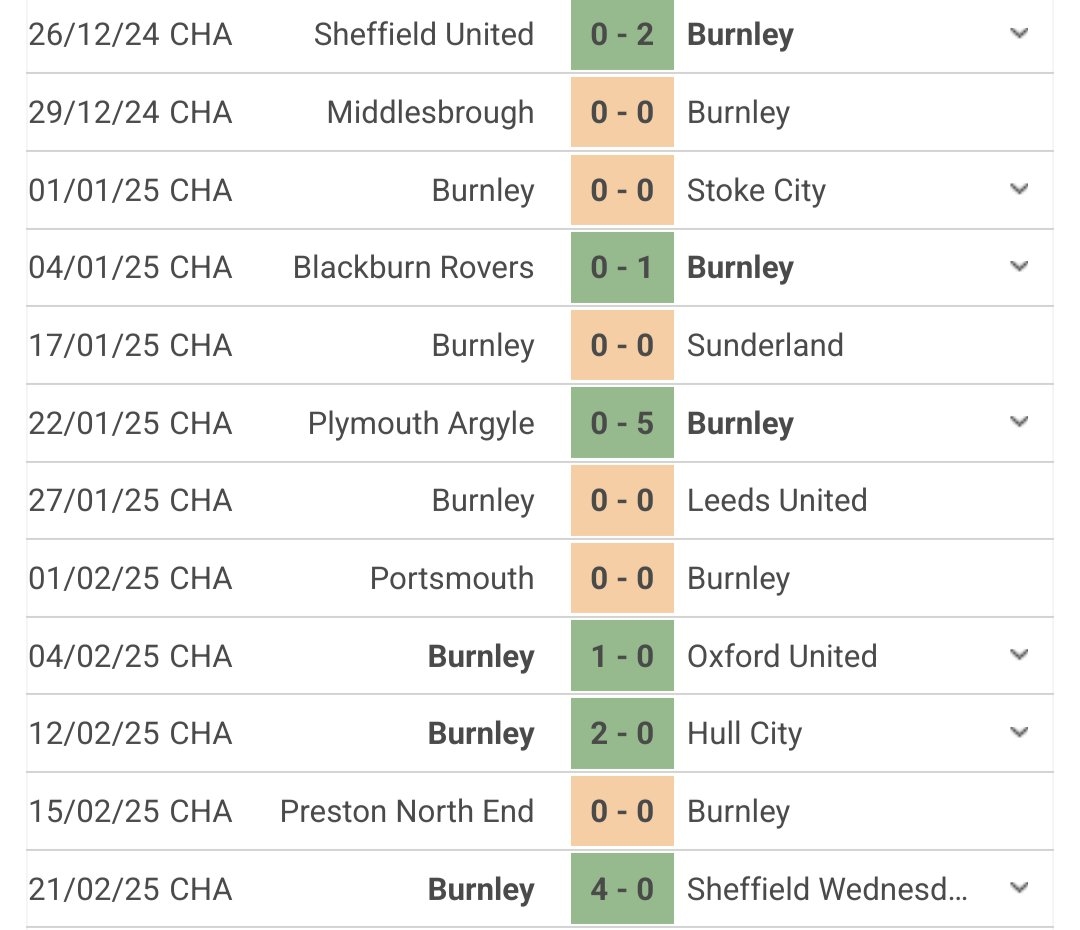Expand Burnley vs Stoke City row chevron
The height and width of the screenshot is (930, 1080).
1019,189
